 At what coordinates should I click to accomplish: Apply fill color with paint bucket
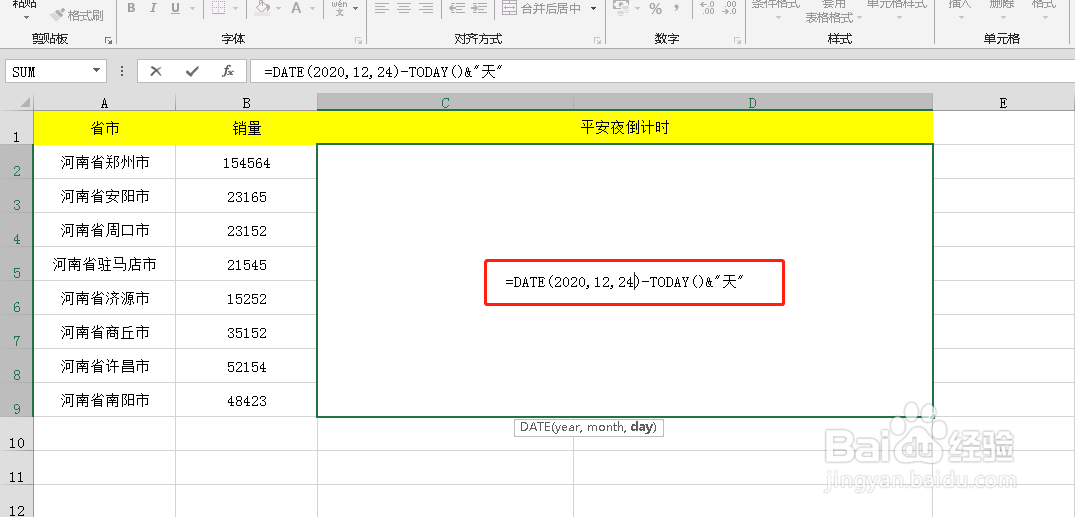tap(262, 8)
